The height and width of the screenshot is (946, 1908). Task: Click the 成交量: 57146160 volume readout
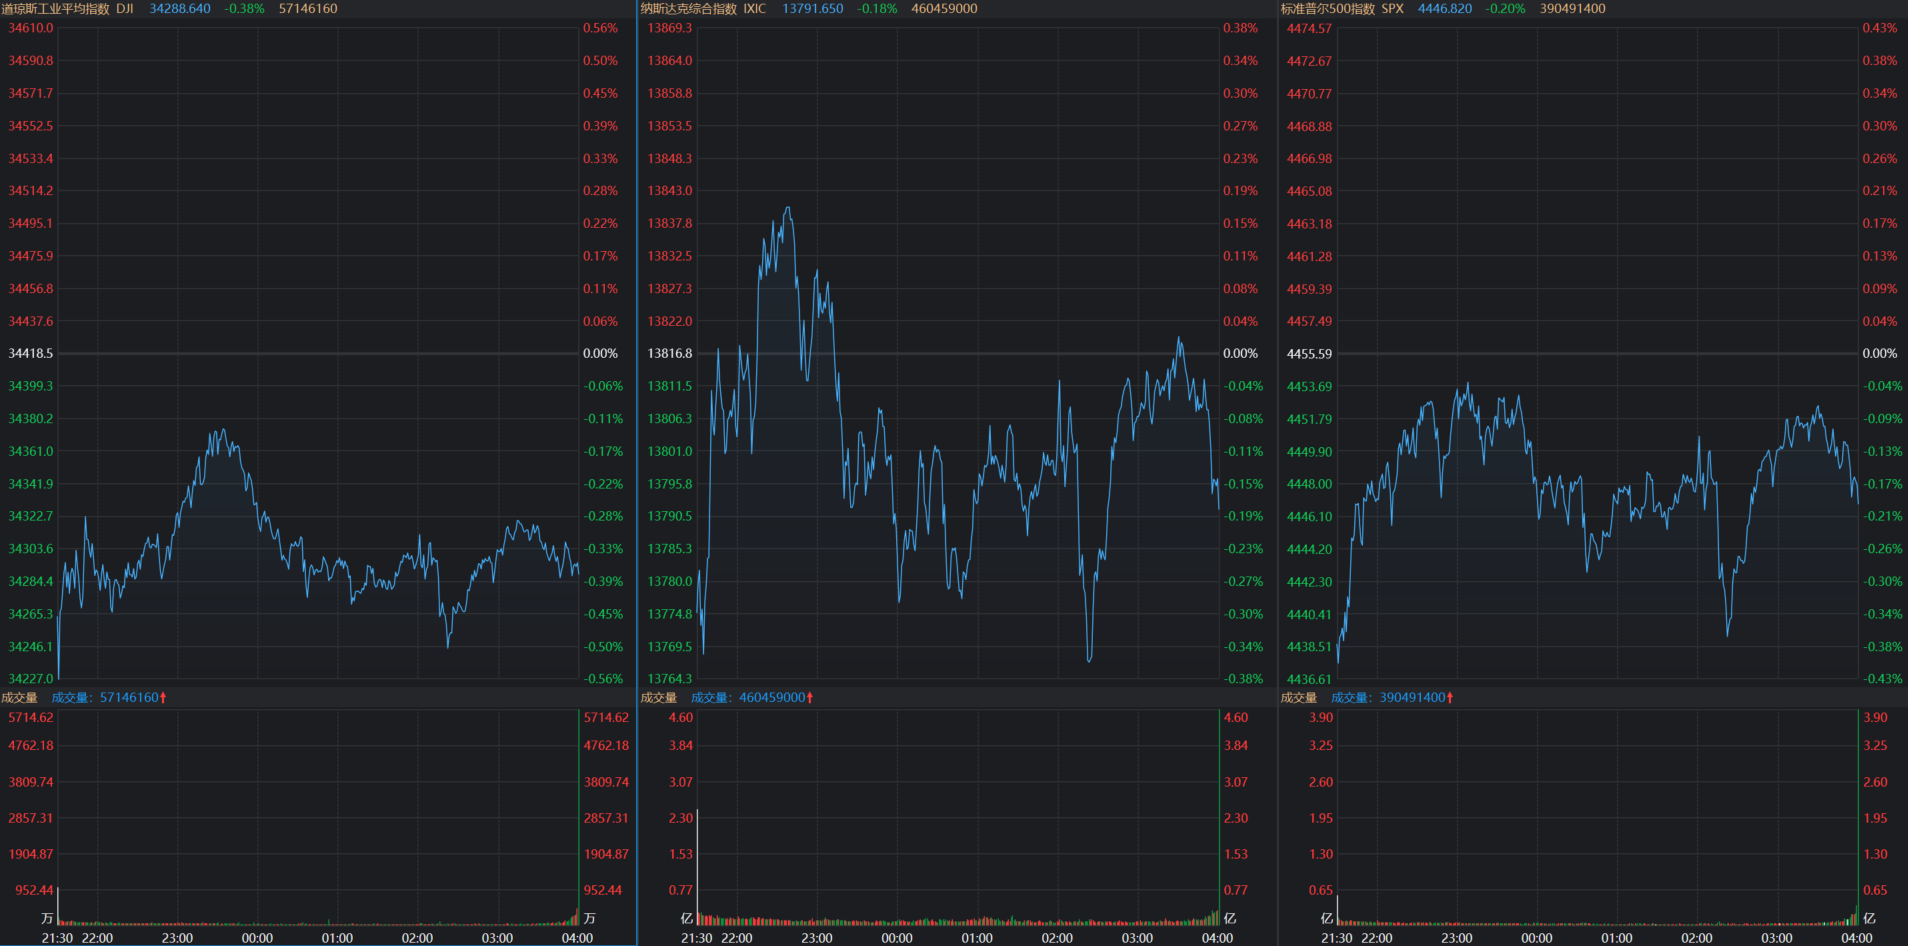(x=108, y=697)
